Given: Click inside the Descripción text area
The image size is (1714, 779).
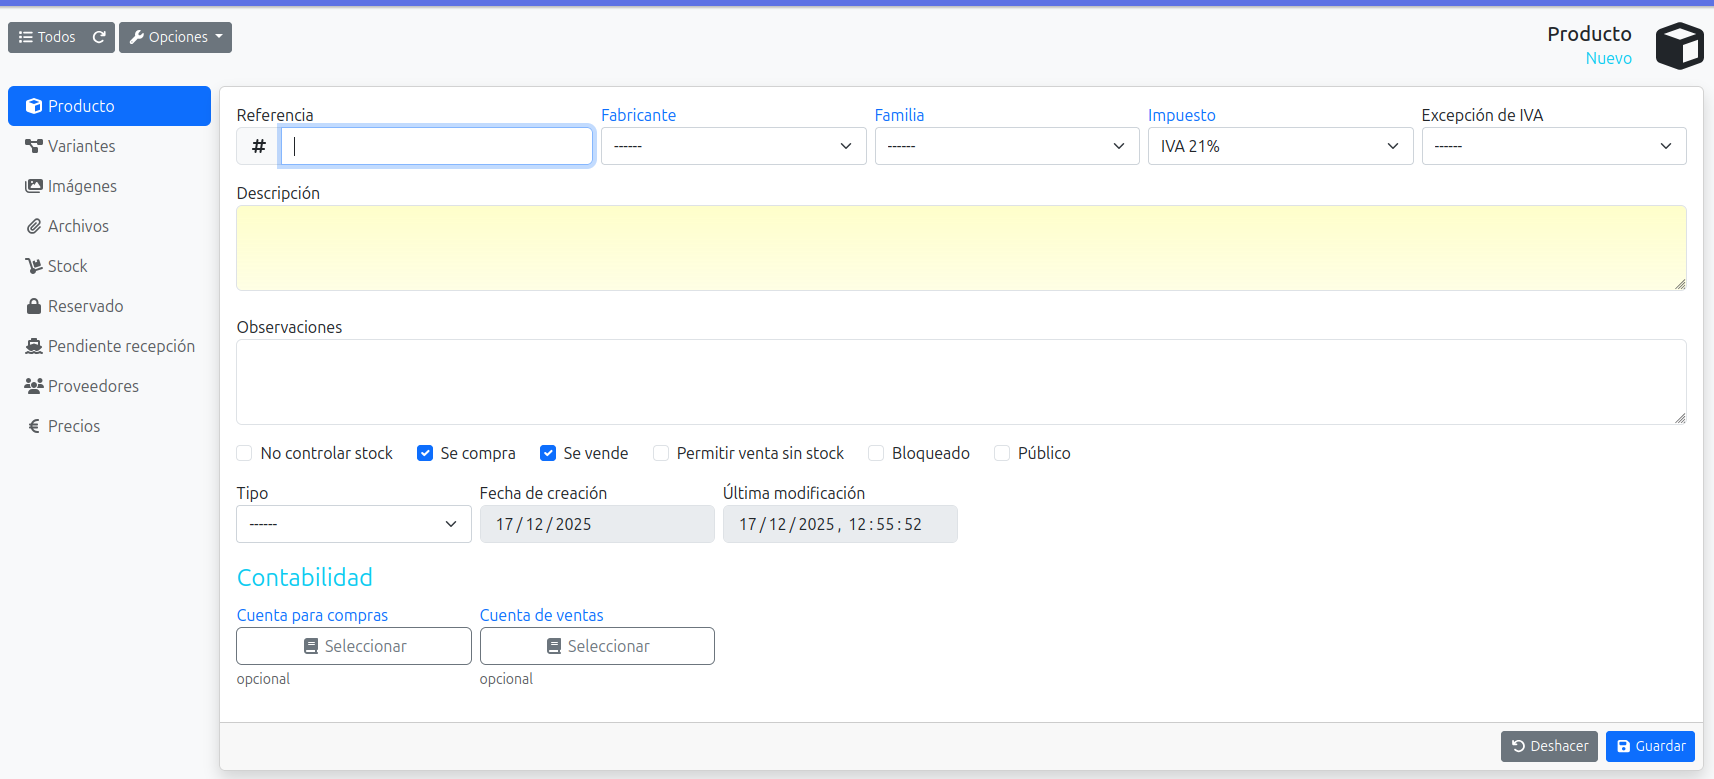Looking at the screenshot, I should [960, 248].
